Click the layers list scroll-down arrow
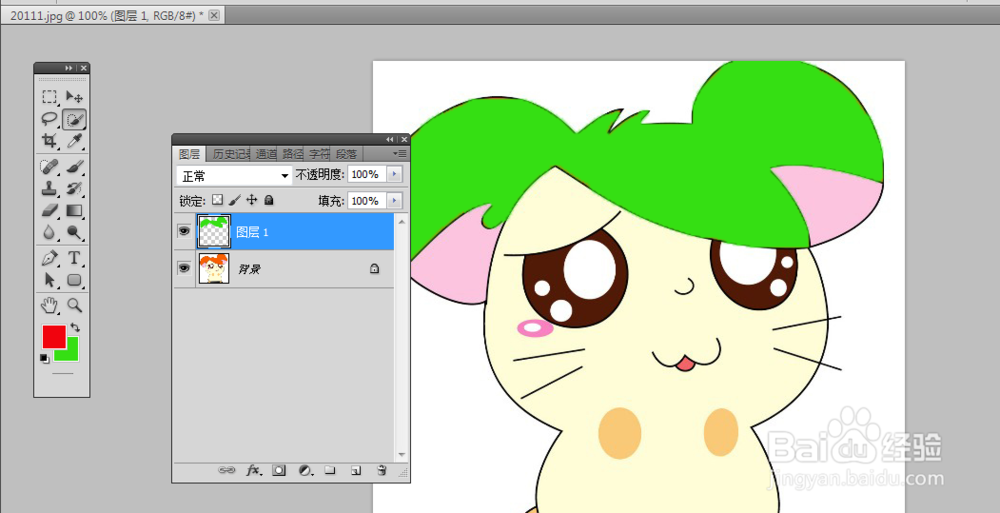Screen dimensions: 1000x513 [x=402, y=454]
